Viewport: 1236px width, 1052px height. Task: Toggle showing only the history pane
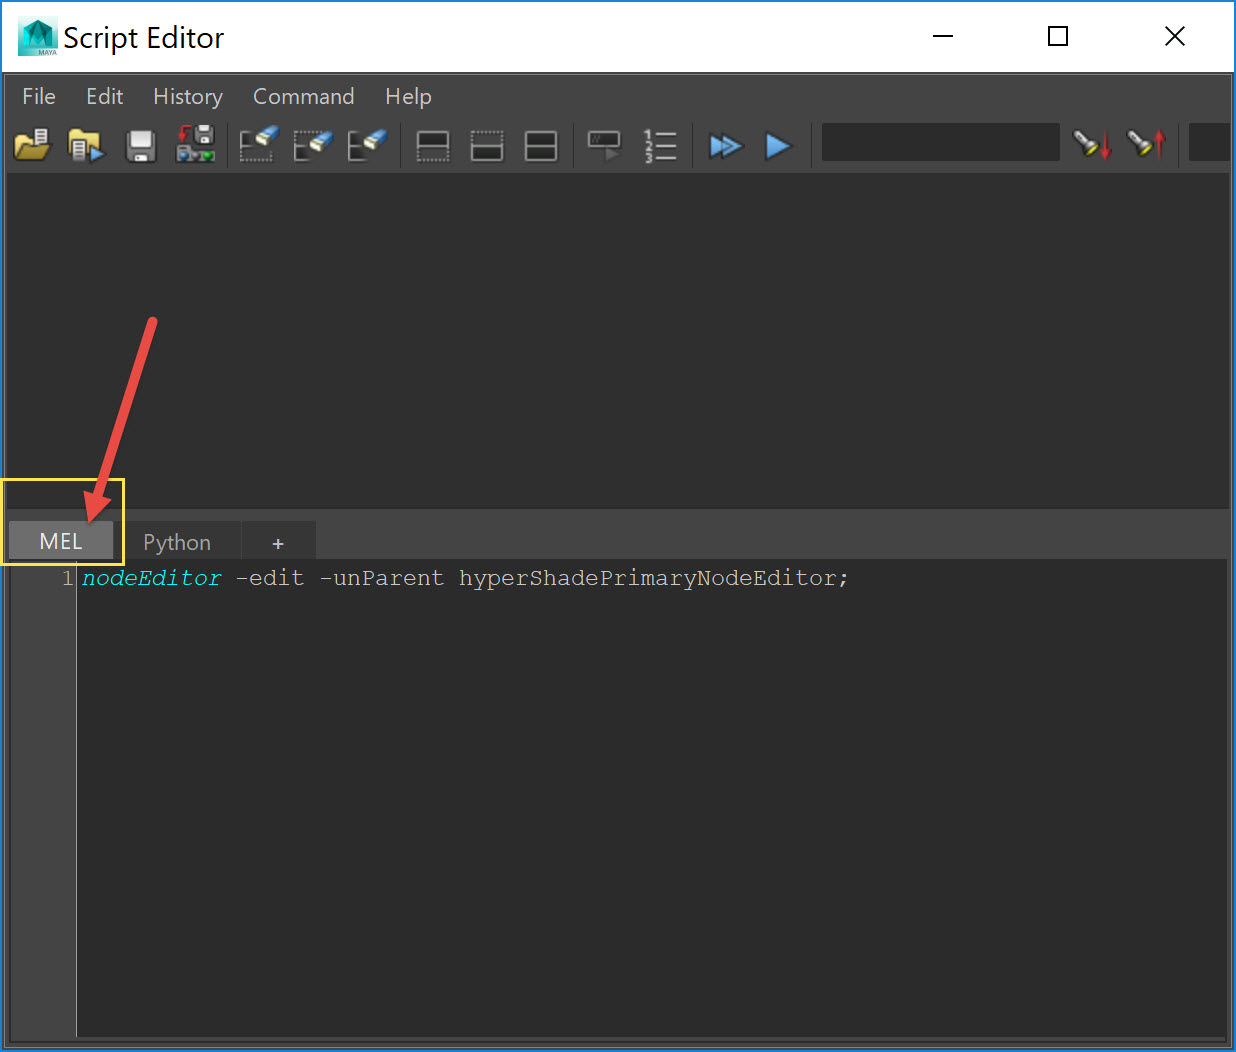[x=432, y=146]
